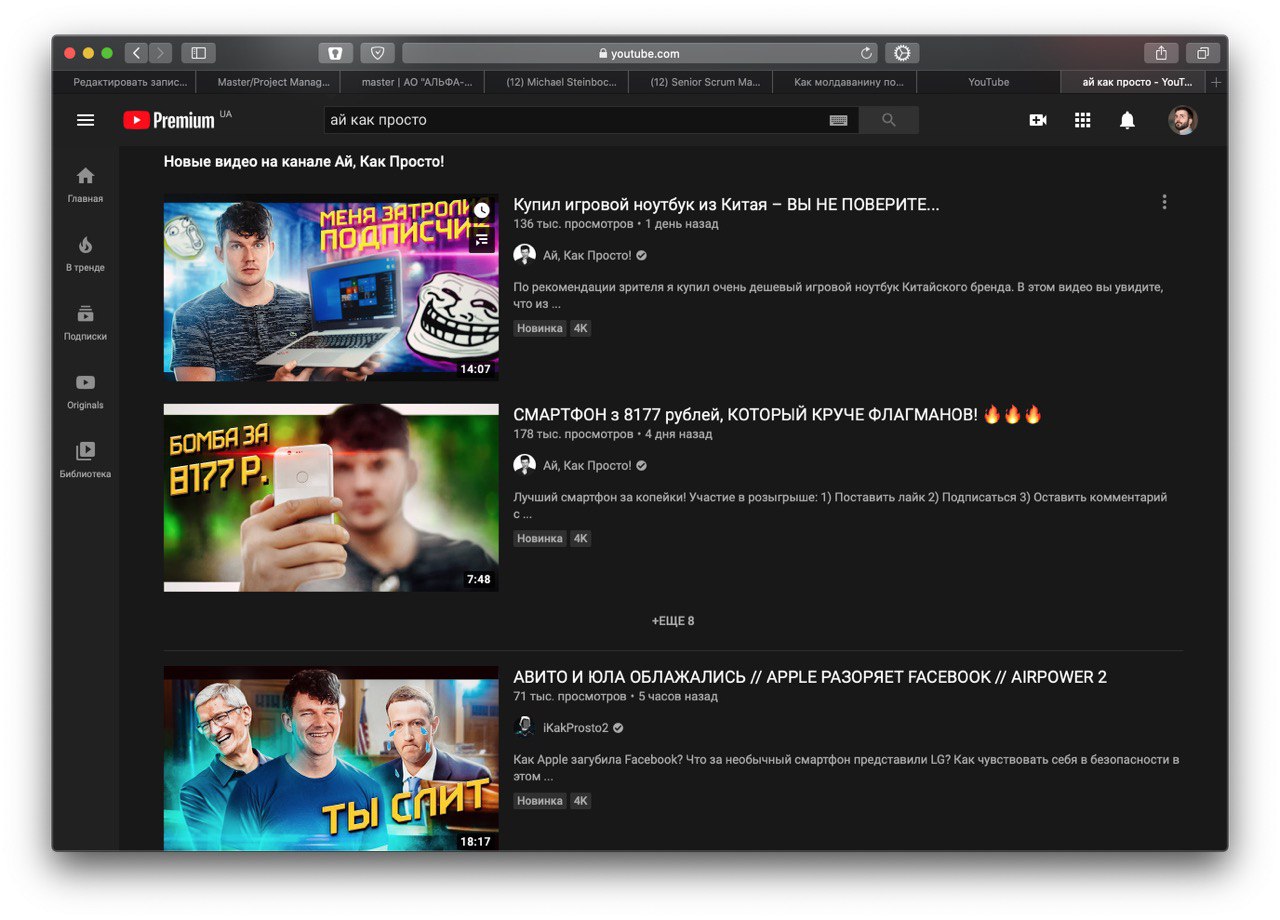Open the Safari share button
This screenshot has width=1280, height=920.
click(1161, 53)
